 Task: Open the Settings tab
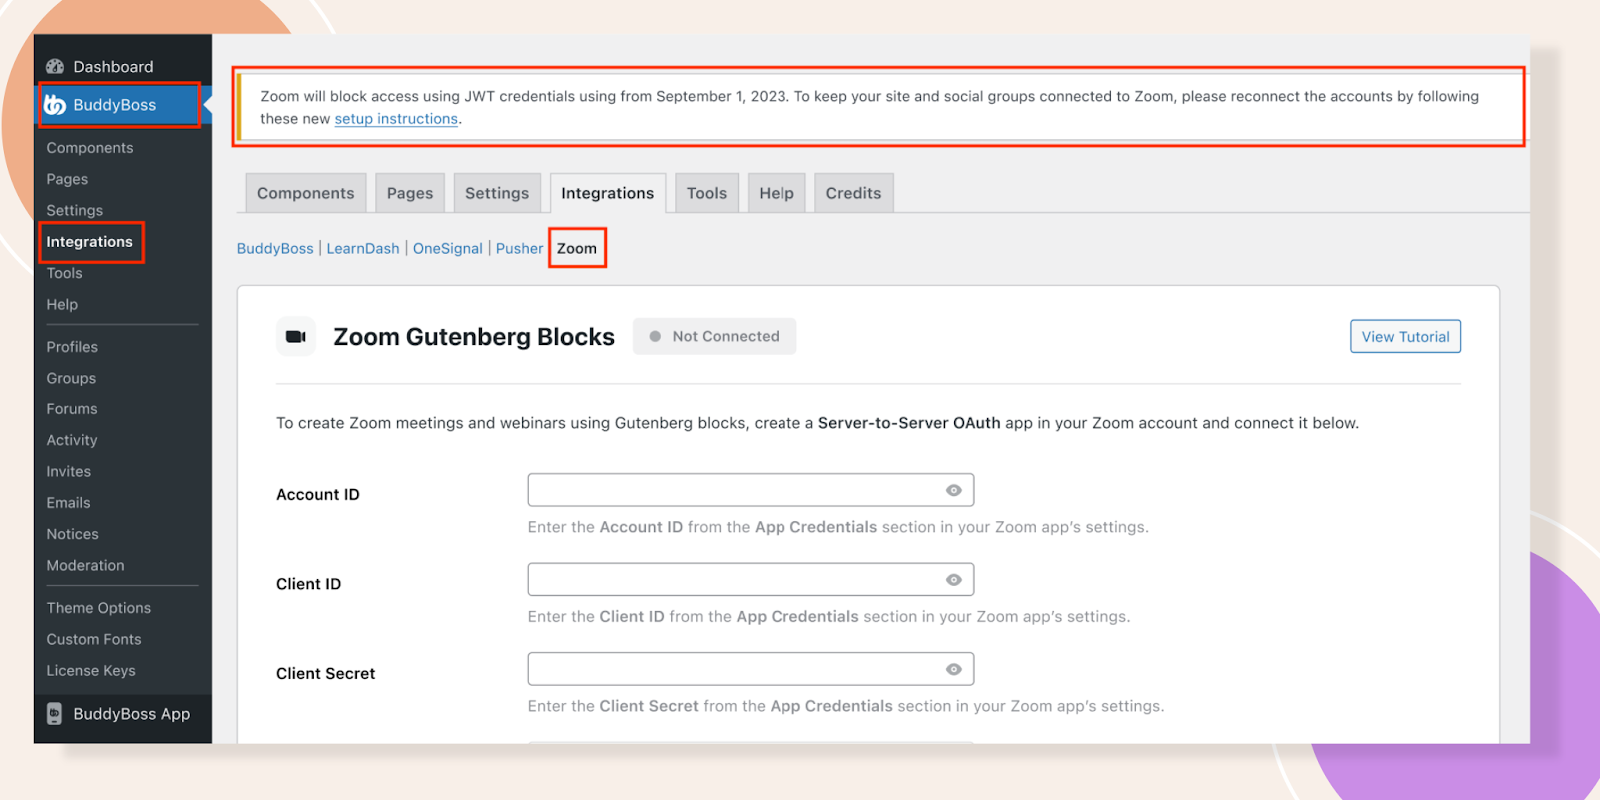[x=497, y=193]
